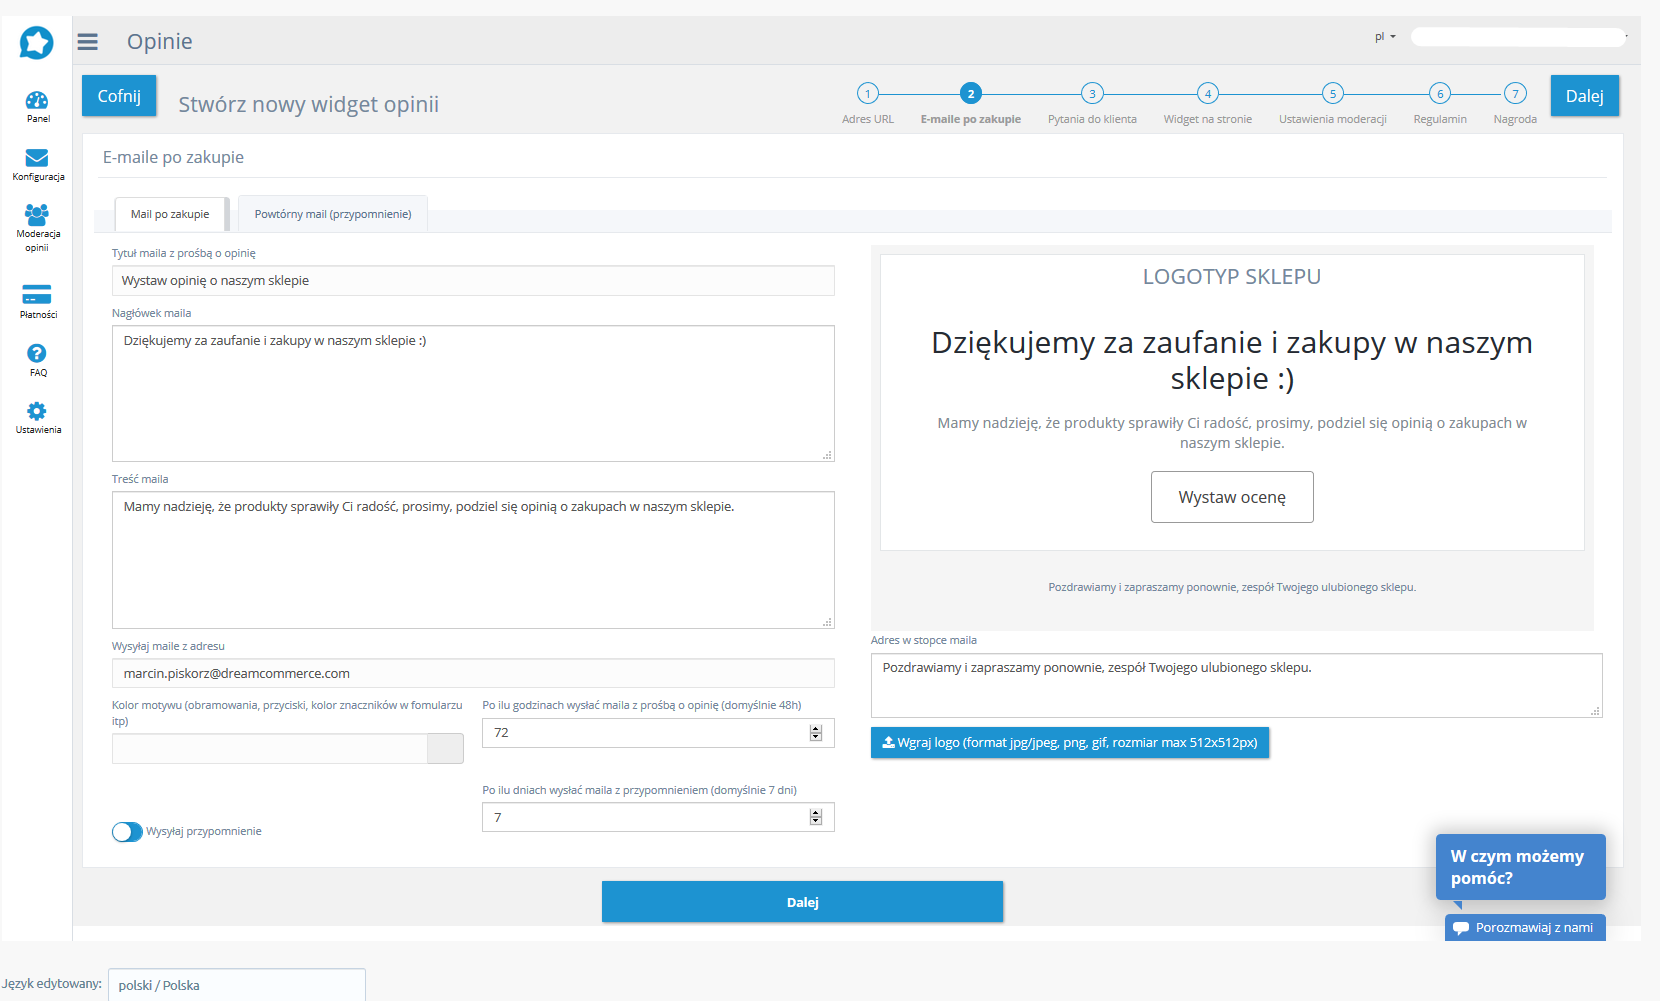This screenshot has height=1001, width=1660.
Task: Open Język edytowany polski / Polska selector
Action: (x=237, y=985)
